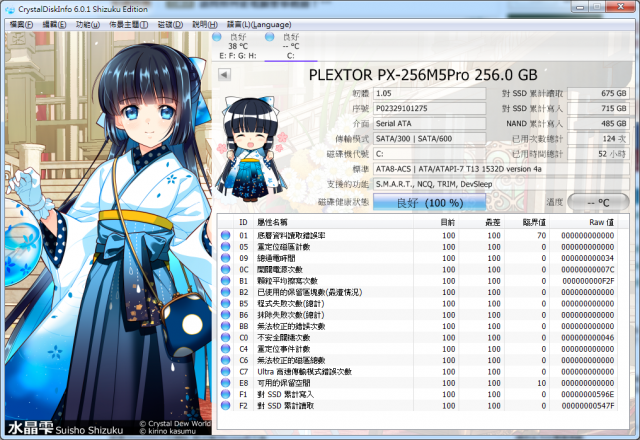
Task: Select the C: disk tab
Action: pyautogui.click(x=291, y=46)
